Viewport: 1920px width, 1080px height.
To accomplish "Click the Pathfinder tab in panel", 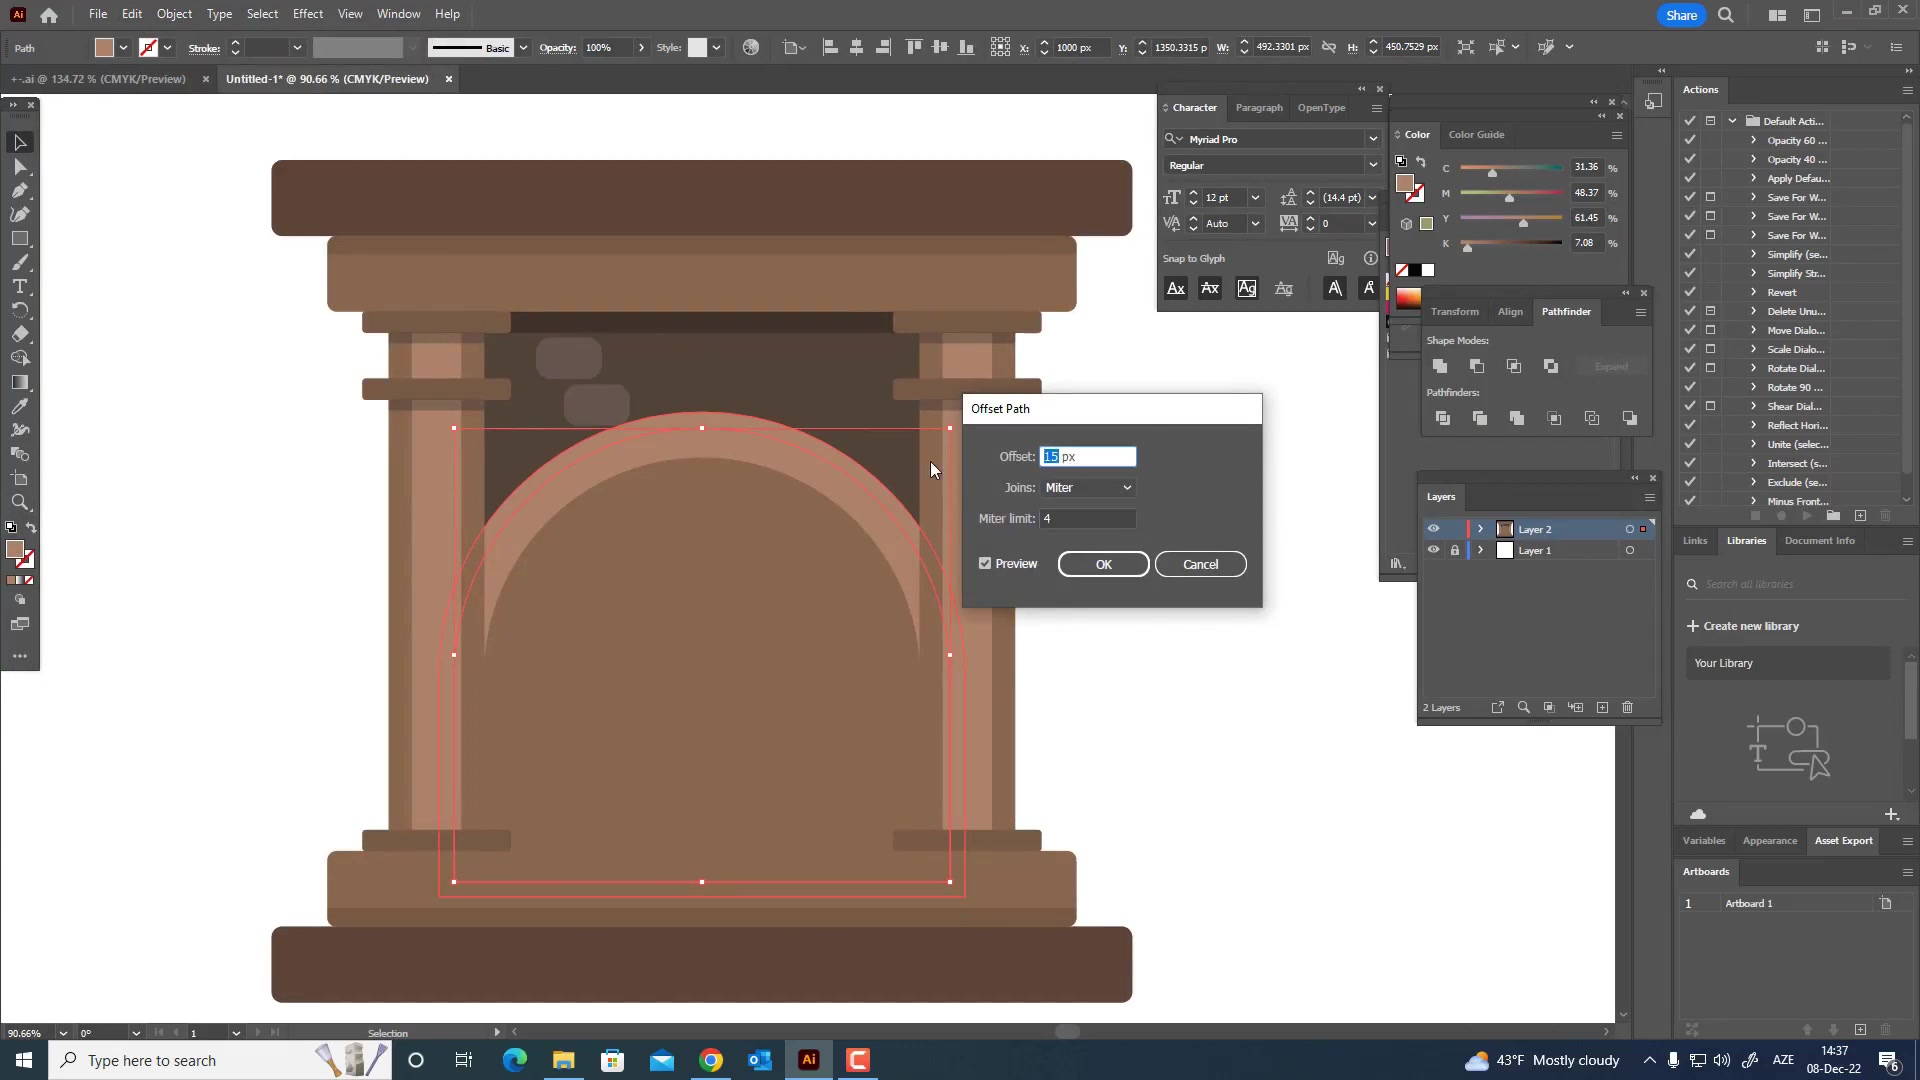I will coord(1568,311).
